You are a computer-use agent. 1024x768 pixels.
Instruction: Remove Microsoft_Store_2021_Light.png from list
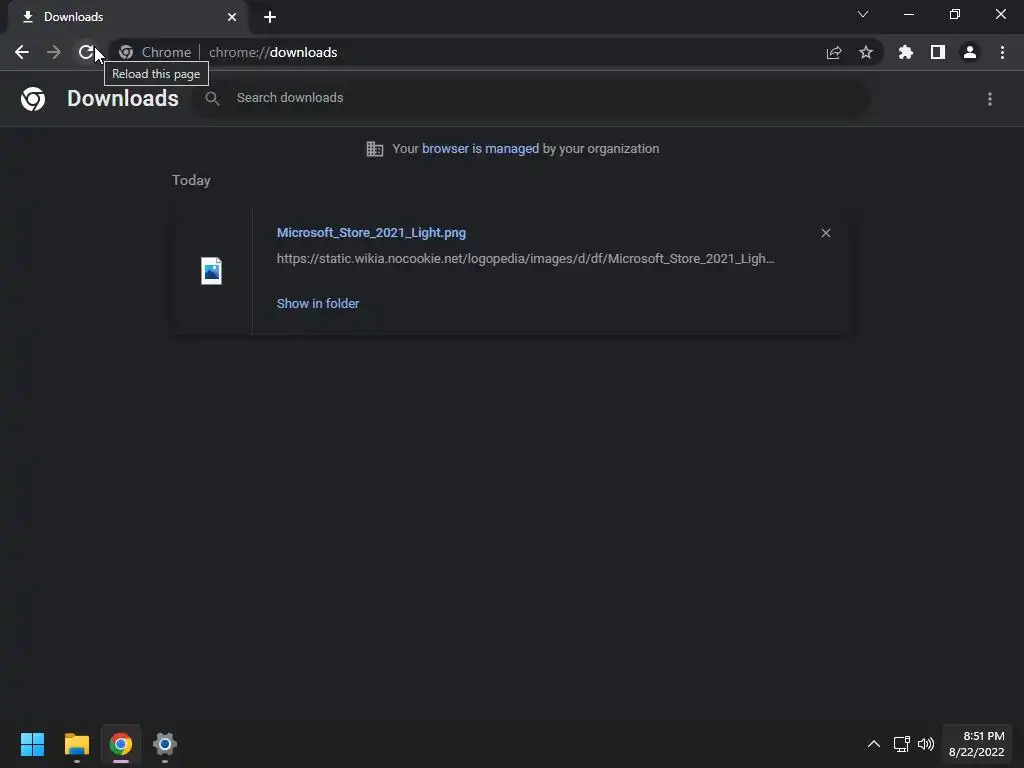click(x=826, y=233)
